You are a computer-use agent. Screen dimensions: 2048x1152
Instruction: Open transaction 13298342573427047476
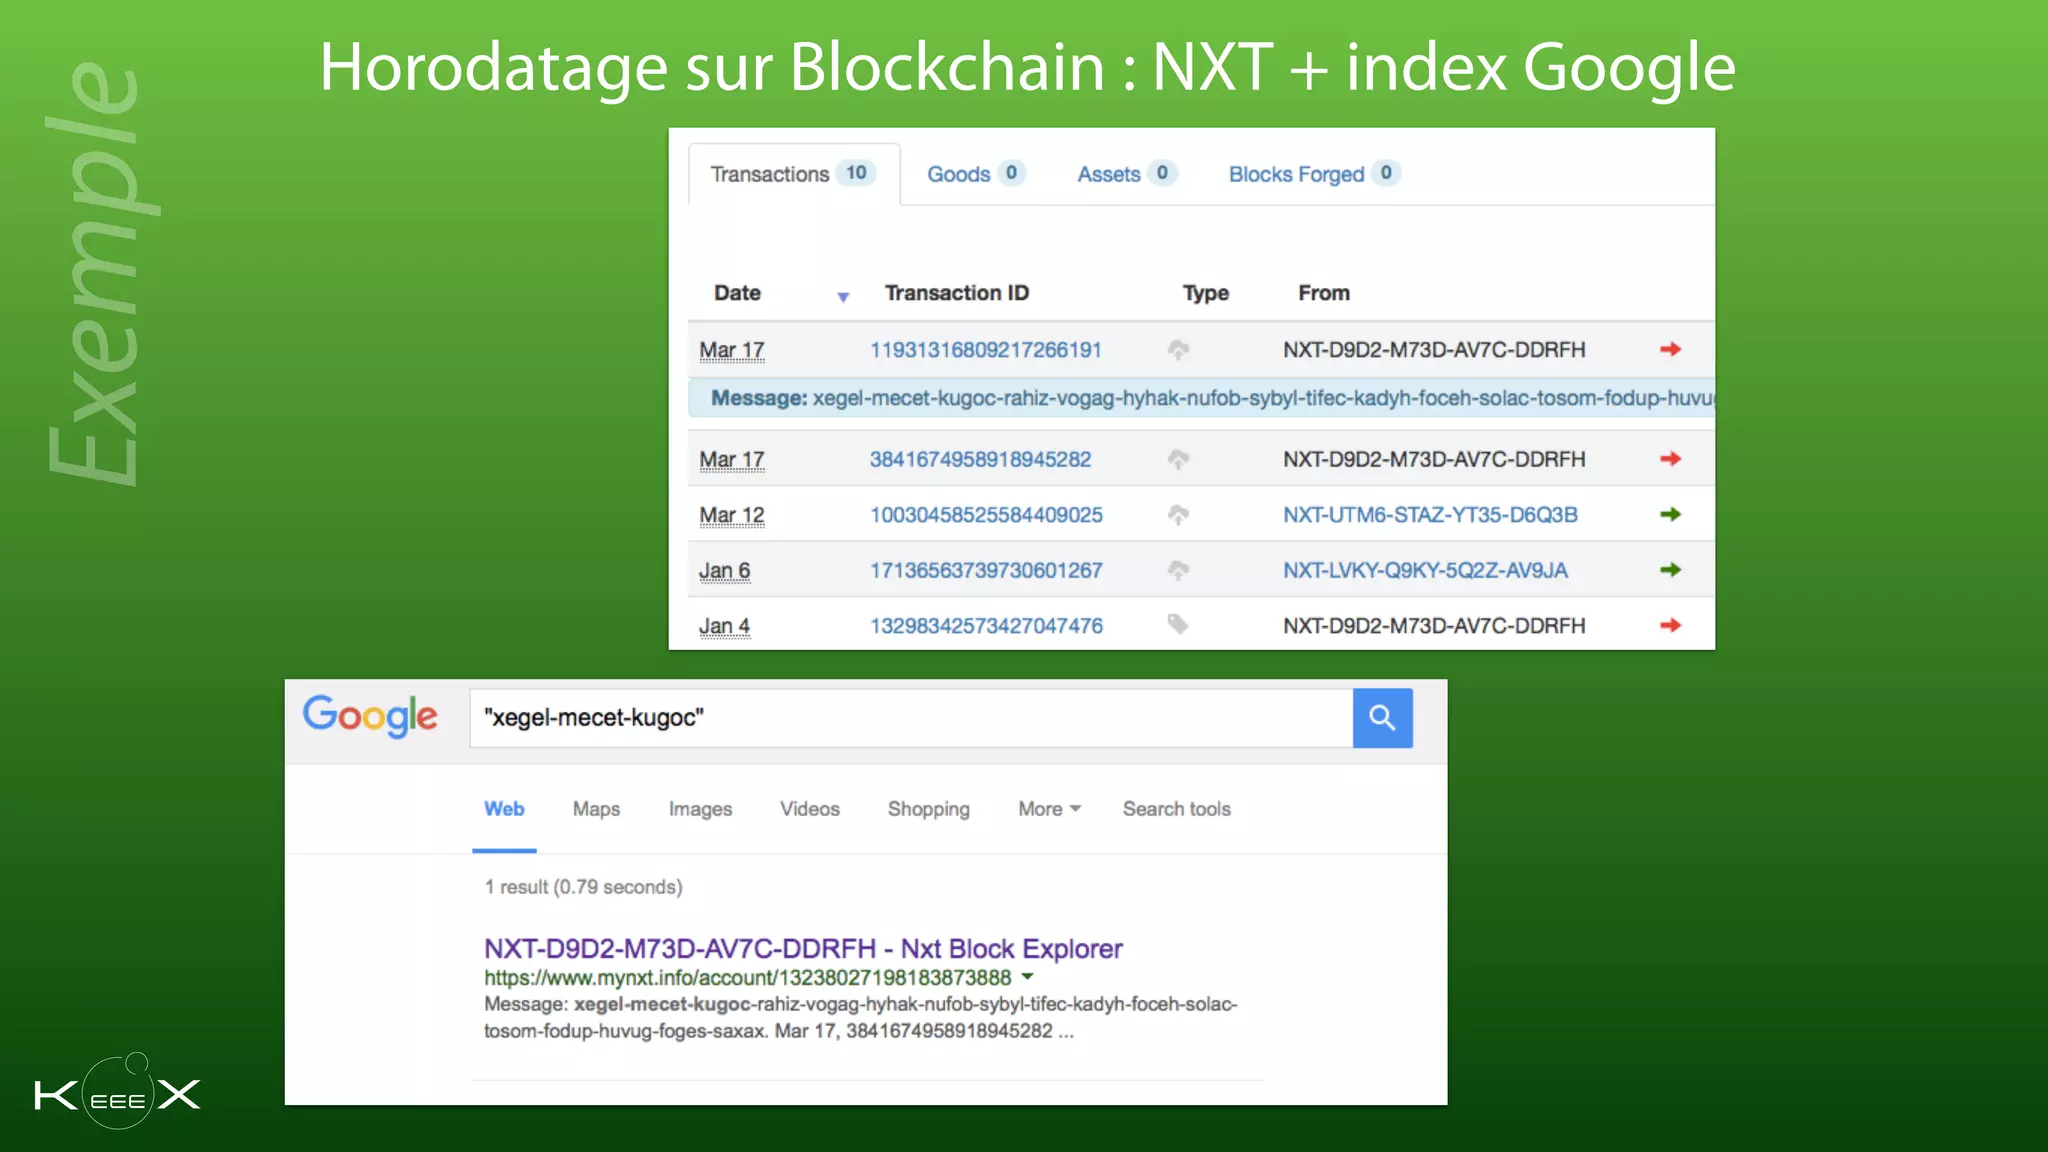pos(986,625)
